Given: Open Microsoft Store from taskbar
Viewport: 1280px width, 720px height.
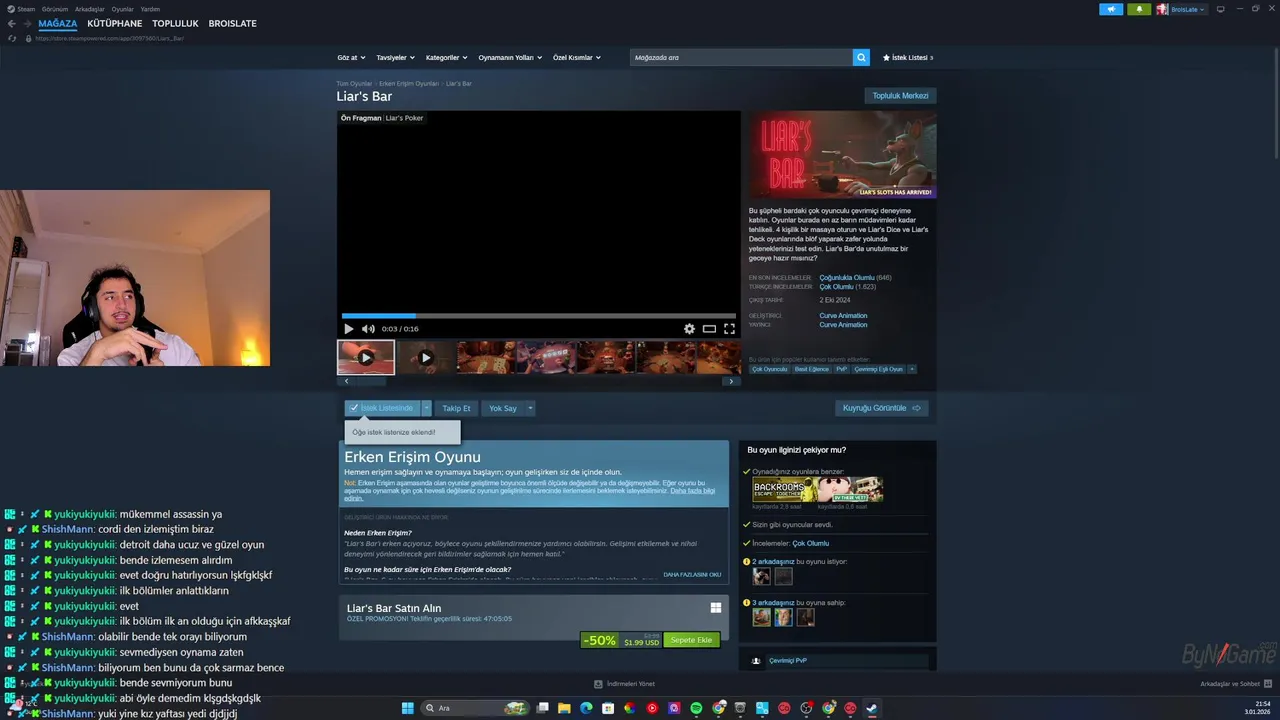Looking at the screenshot, I should click(x=608, y=708).
